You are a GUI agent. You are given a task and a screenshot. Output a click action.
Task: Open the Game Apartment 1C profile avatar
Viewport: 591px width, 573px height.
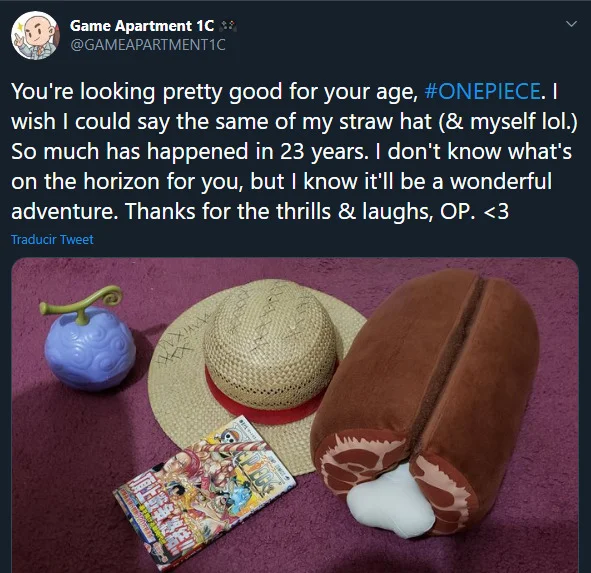[35, 35]
